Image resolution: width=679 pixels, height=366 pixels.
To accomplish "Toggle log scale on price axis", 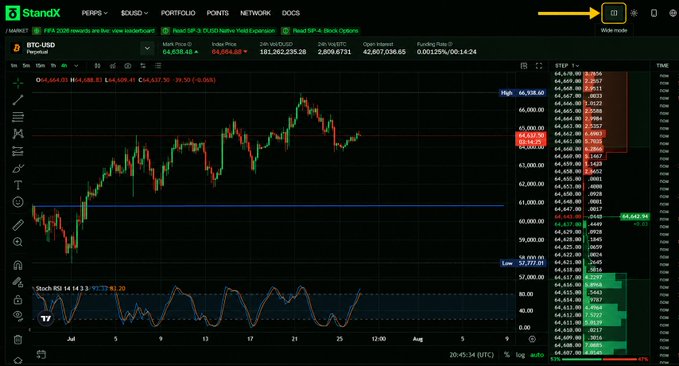I will pyautogui.click(x=520, y=355).
